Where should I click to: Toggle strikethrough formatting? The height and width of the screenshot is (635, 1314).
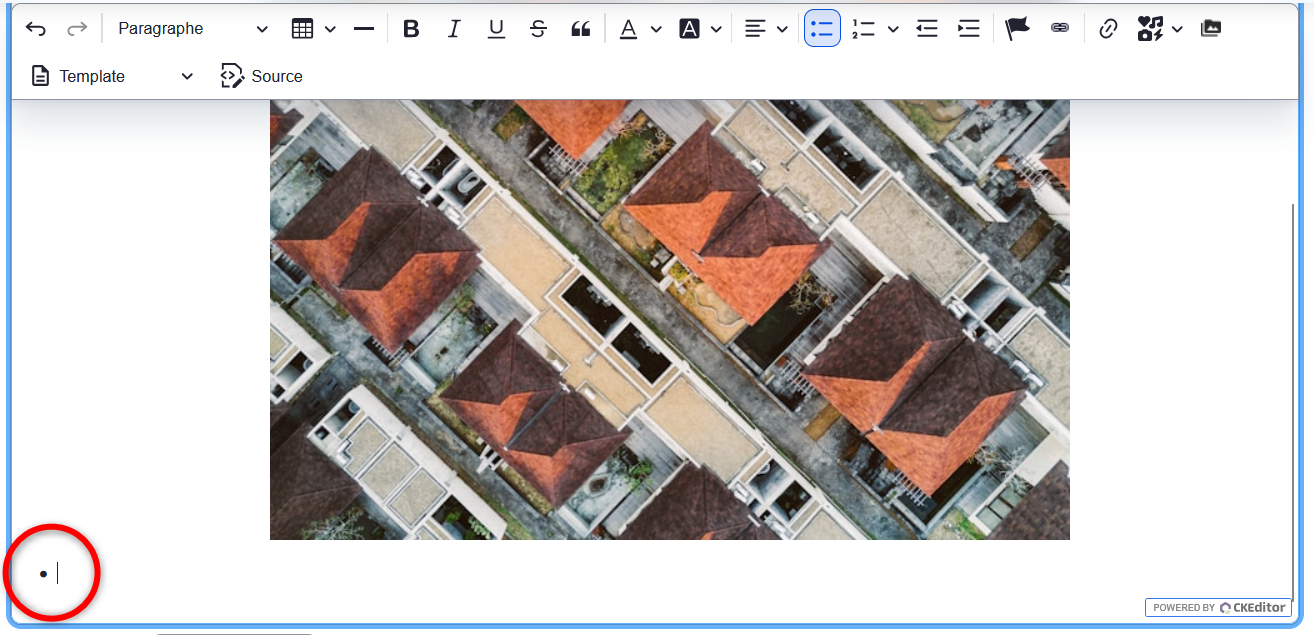(x=538, y=29)
